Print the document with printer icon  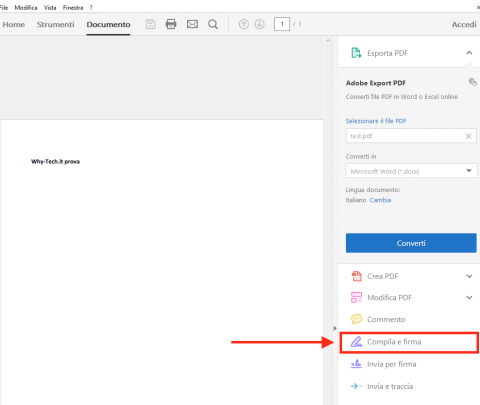click(171, 24)
